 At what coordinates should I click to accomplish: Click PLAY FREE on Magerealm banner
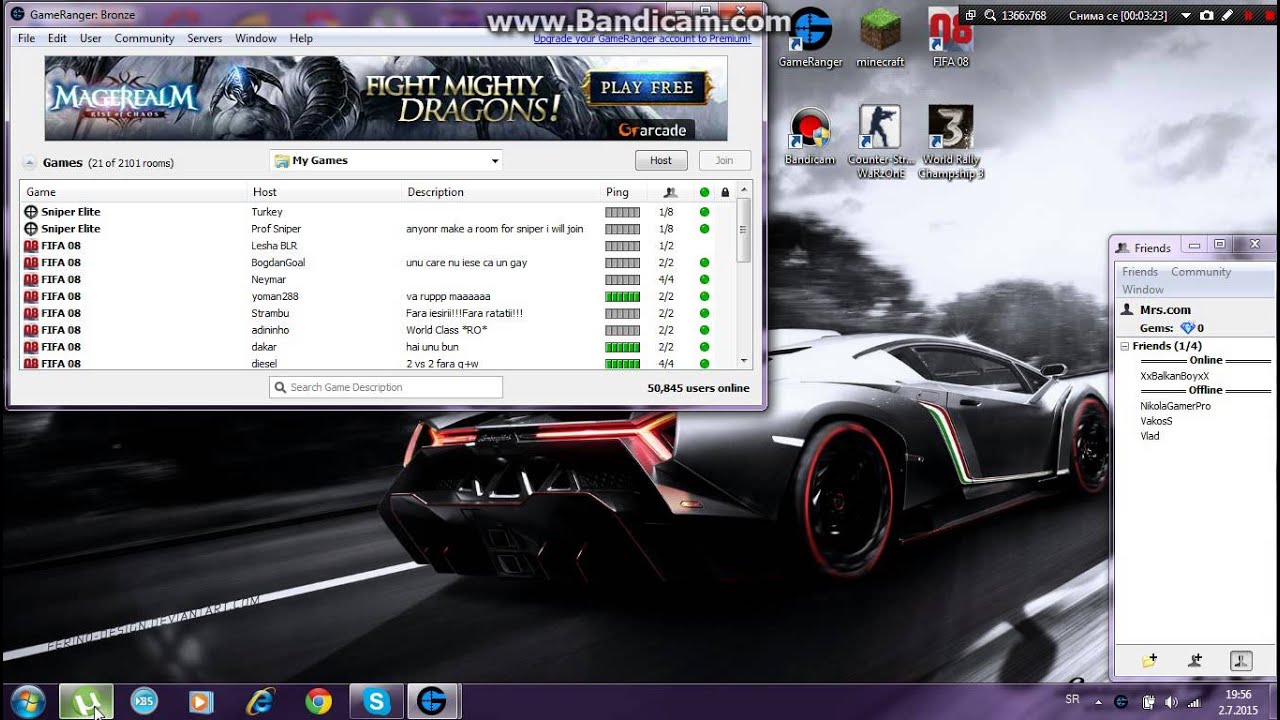646,88
